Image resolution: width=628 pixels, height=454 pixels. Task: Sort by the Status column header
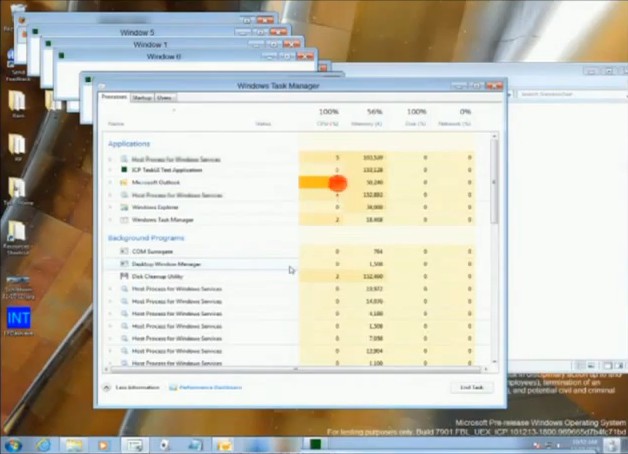(x=263, y=124)
